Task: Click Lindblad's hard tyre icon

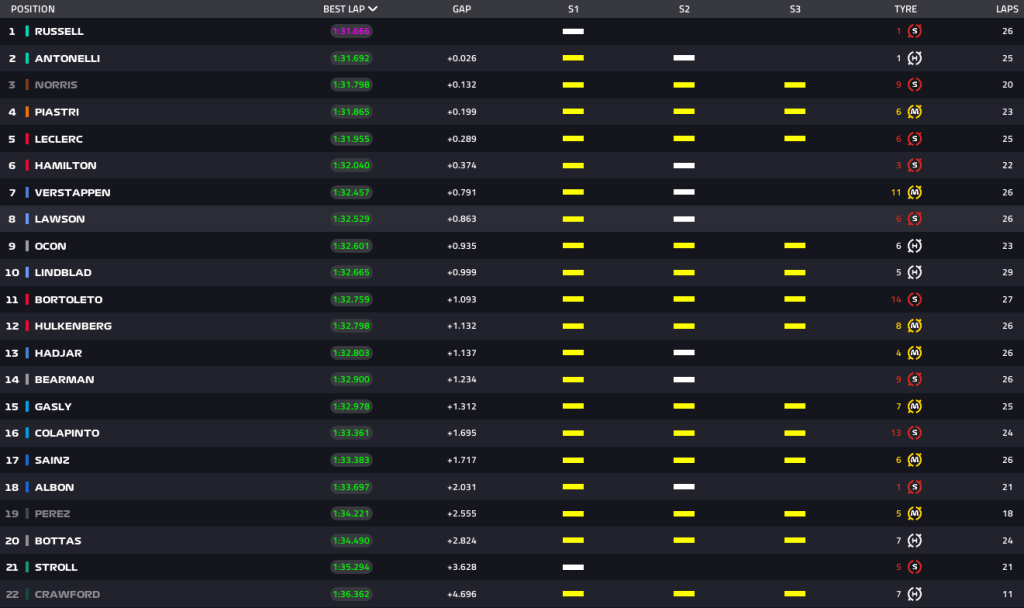Action: coord(914,272)
